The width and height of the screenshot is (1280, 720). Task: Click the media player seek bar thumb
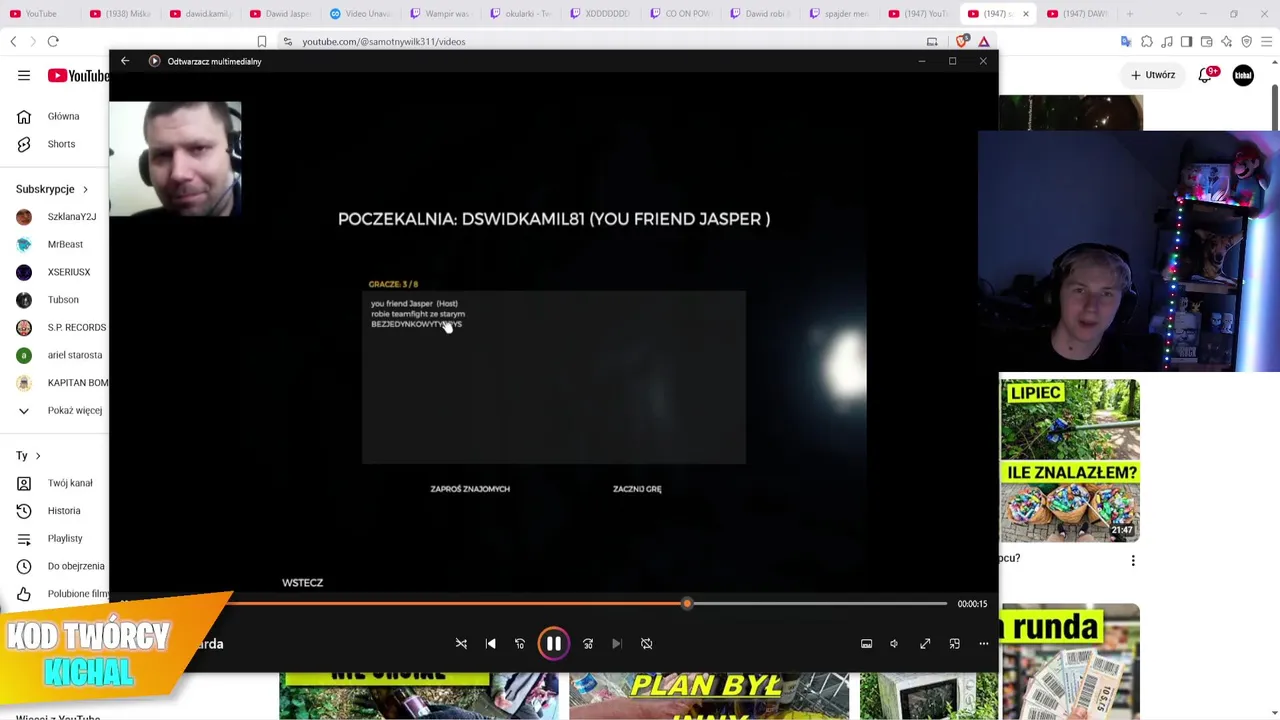(x=687, y=603)
